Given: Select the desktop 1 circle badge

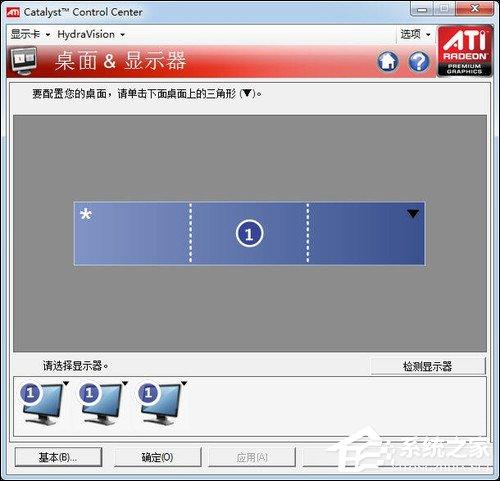Looking at the screenshot, I should 249,233.
